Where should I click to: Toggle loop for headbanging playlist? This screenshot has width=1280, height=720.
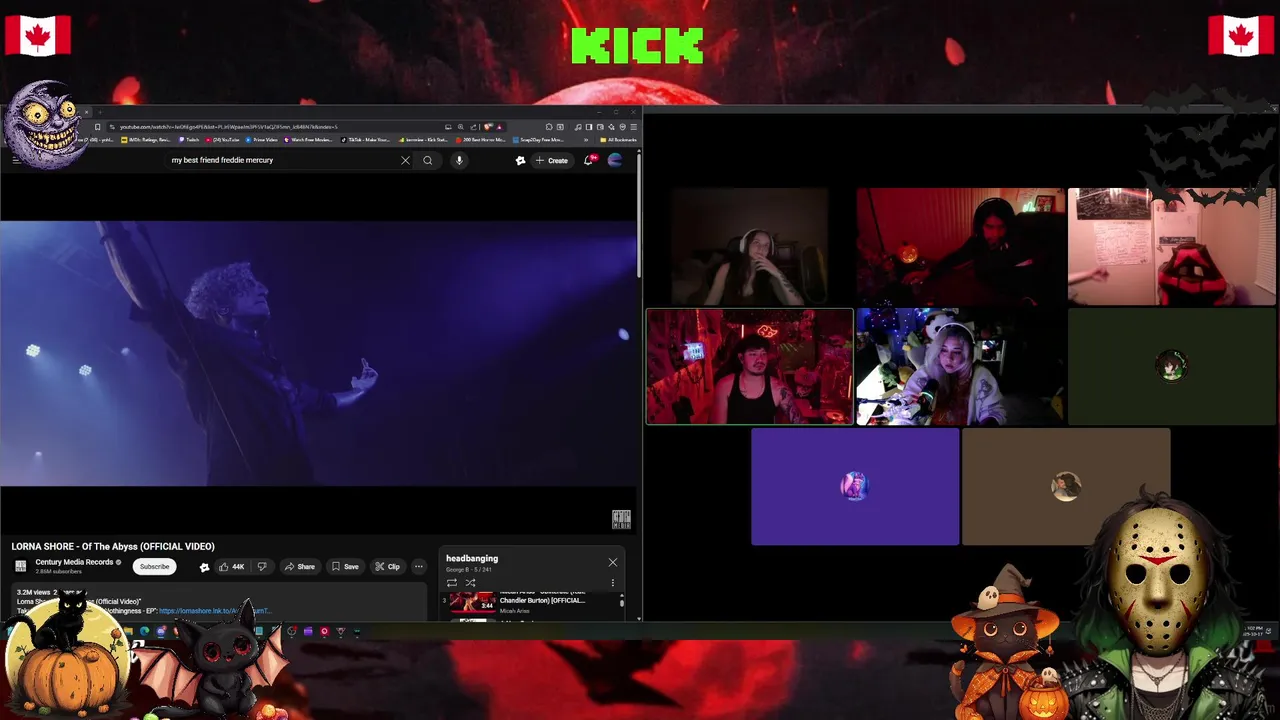coord(452,583)
